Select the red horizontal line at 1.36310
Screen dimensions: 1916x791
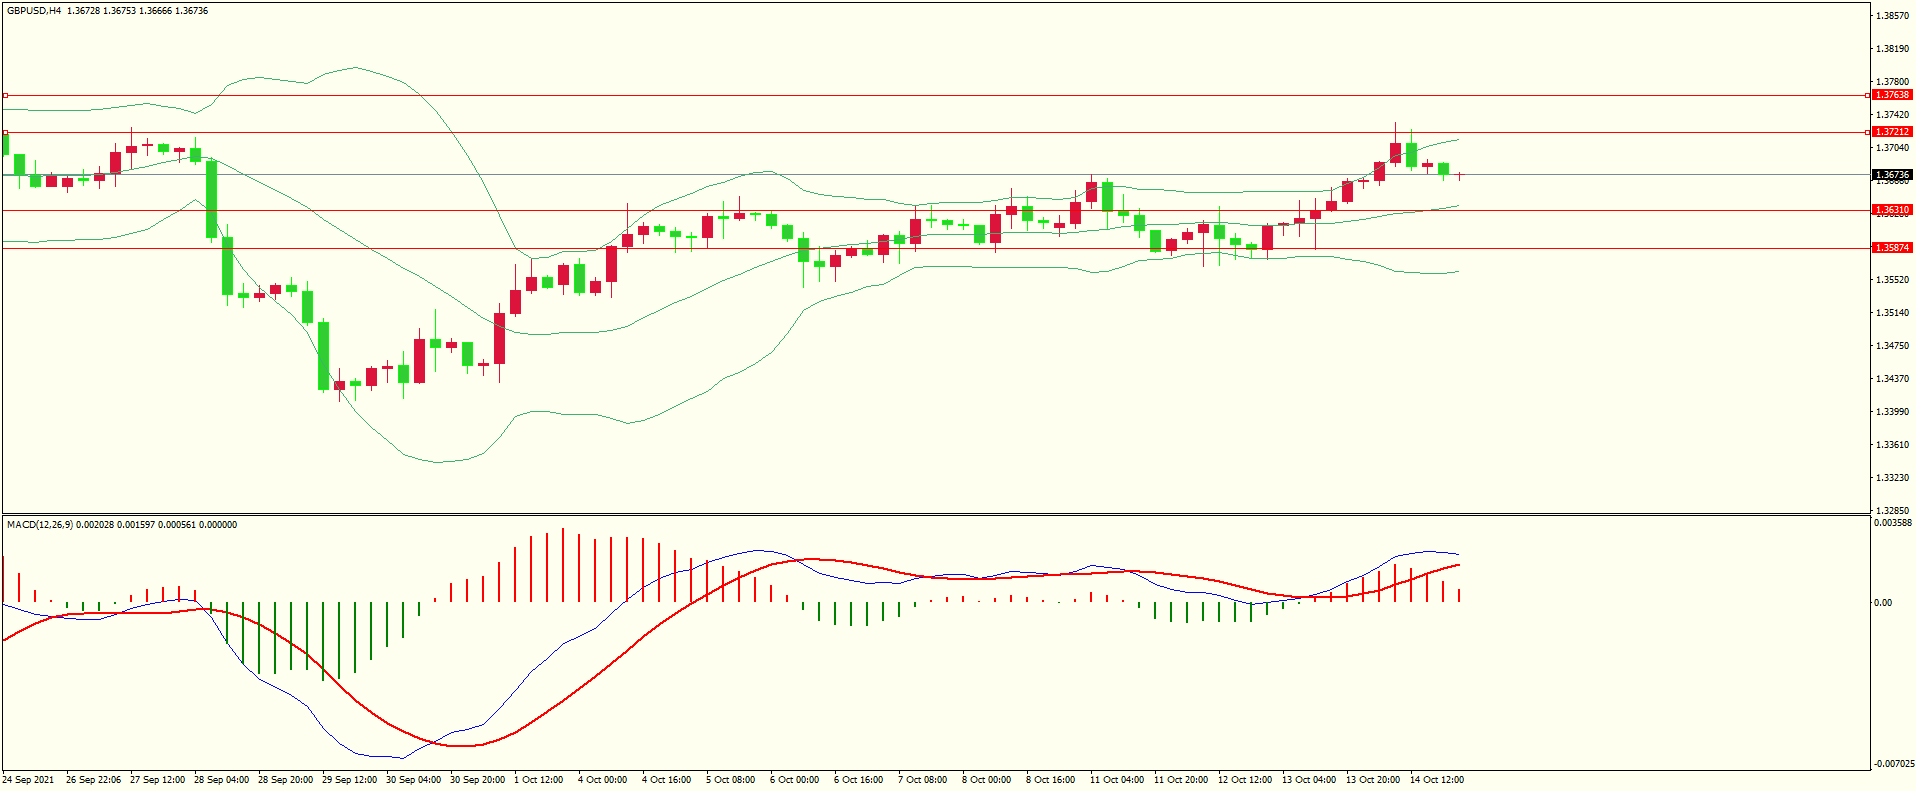(900, 211)
